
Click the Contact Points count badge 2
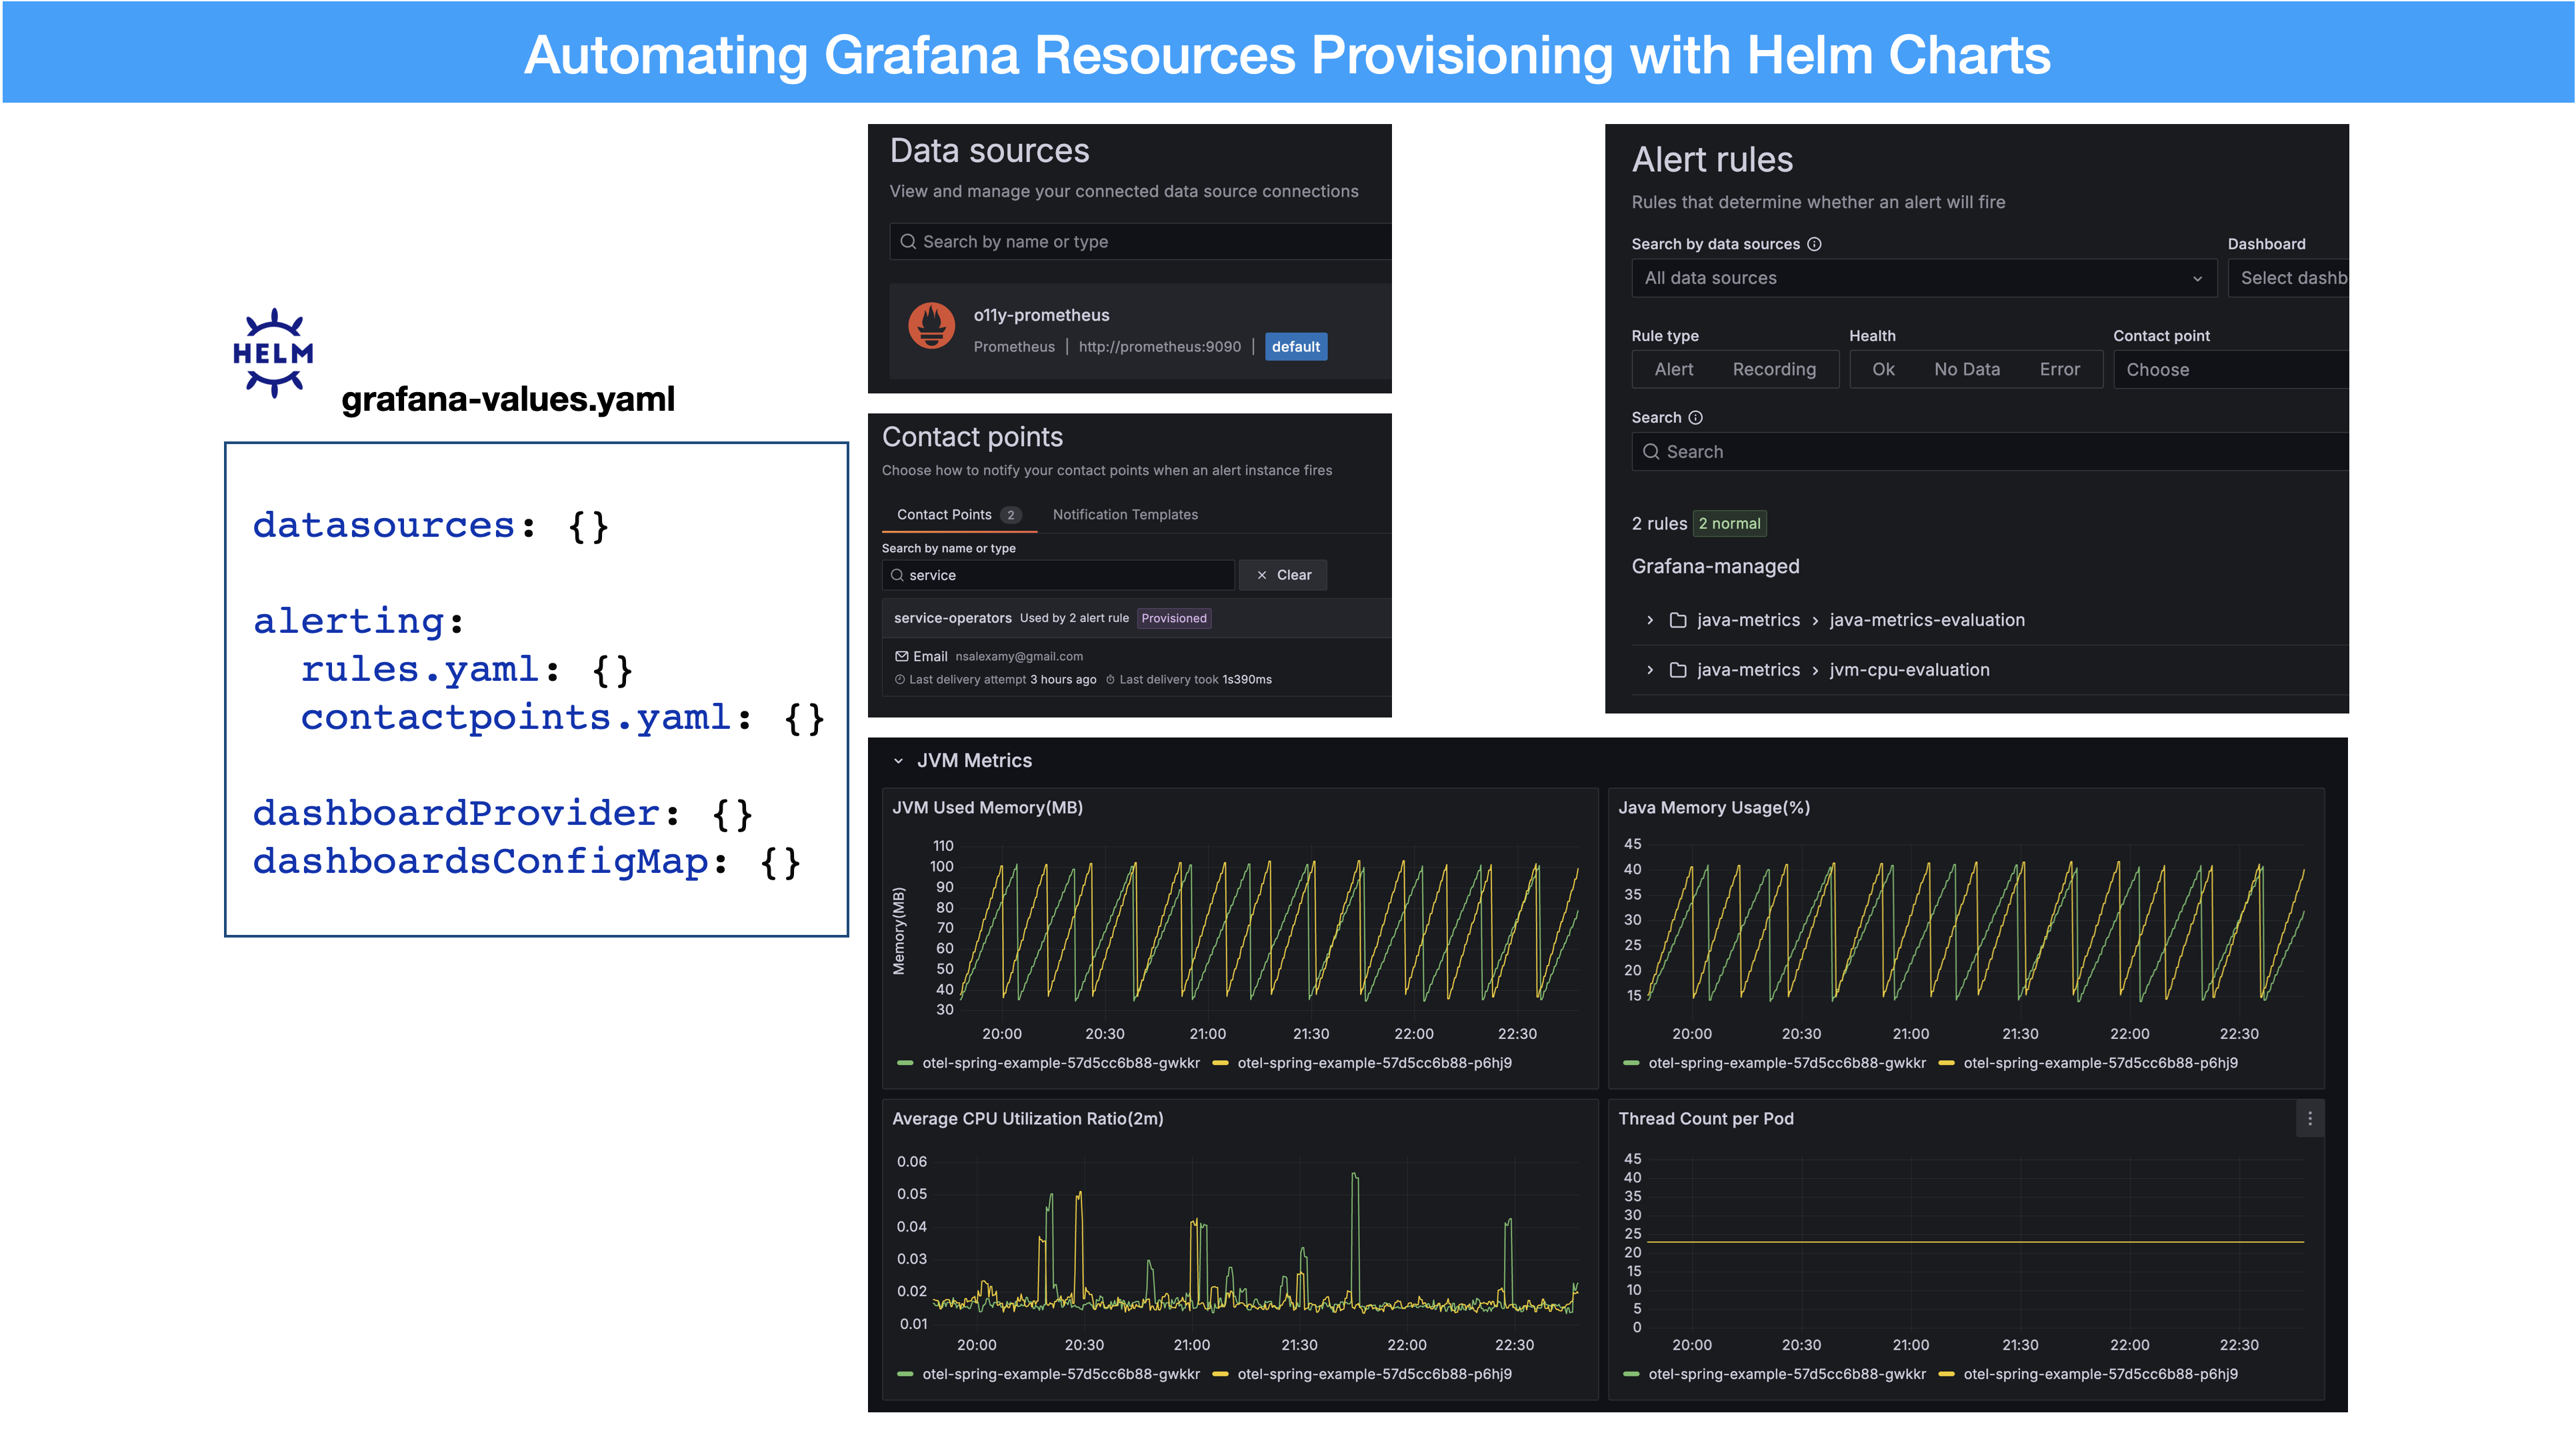pos(1010,515)
